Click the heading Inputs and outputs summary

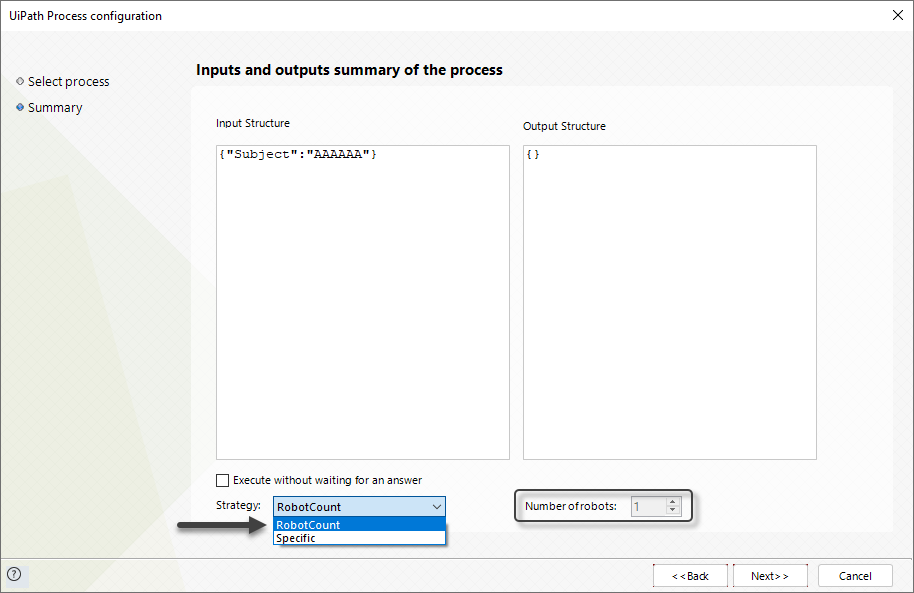click(349, 70)
